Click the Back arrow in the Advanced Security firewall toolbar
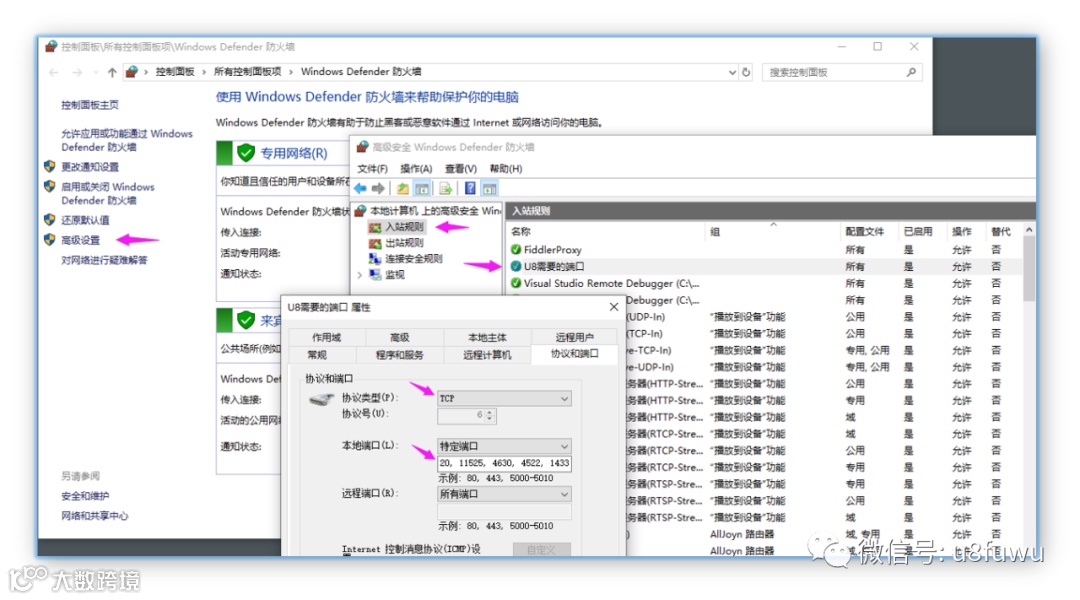Image resolution: width=1080 pixels, height=600 pixels. 360,189
